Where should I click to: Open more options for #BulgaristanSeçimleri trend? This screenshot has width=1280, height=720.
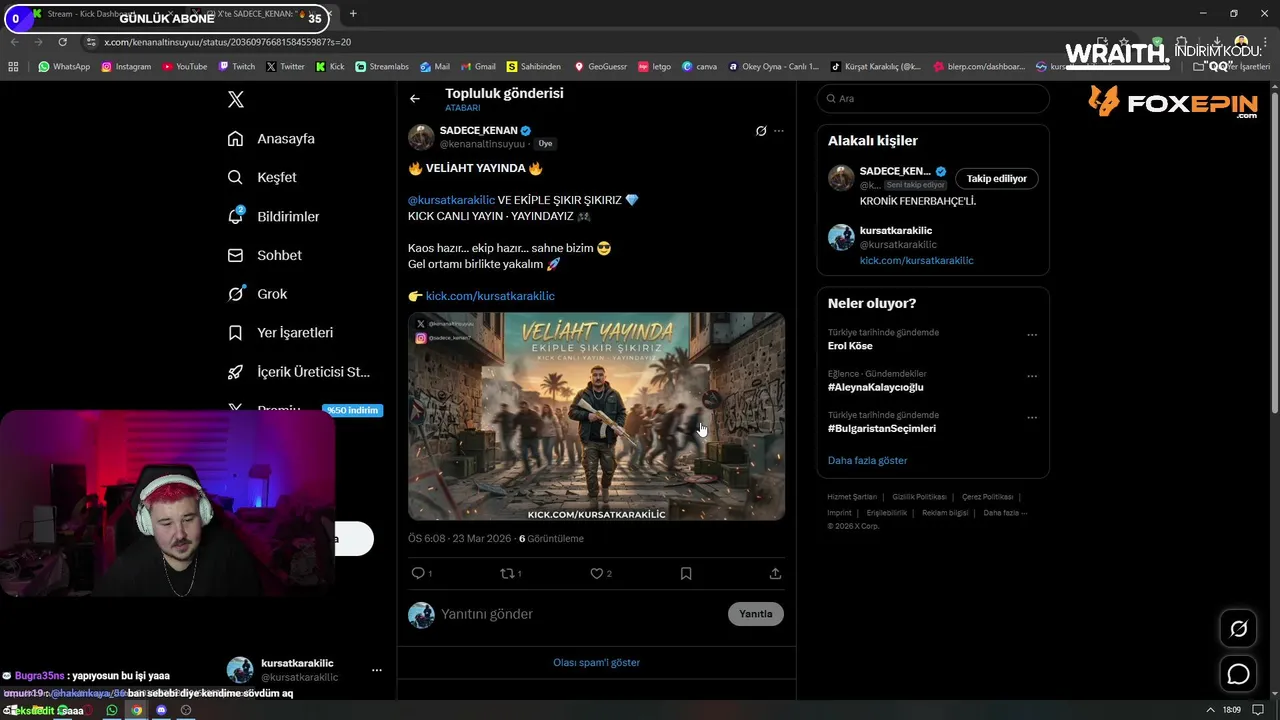pos(1032,417)
